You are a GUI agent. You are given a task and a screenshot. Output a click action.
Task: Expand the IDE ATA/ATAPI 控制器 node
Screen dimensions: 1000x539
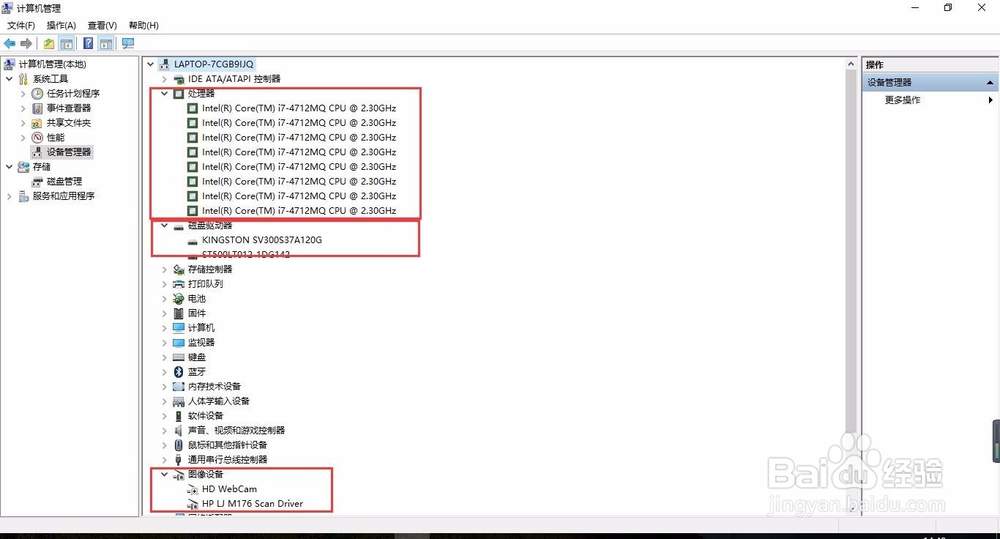[165, 79]
